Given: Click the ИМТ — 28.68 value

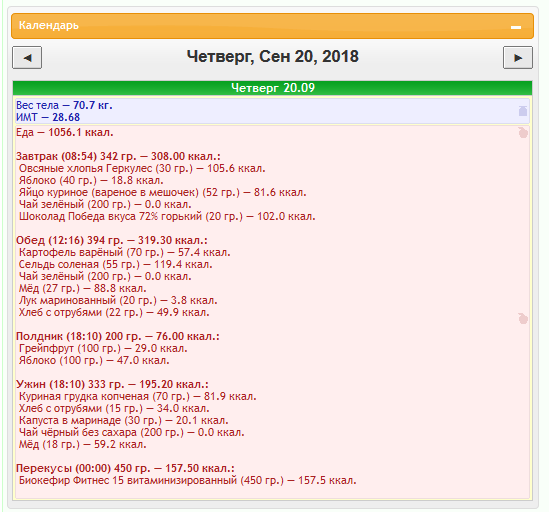Looking at the screenshot, I should [x=48, y=117].
